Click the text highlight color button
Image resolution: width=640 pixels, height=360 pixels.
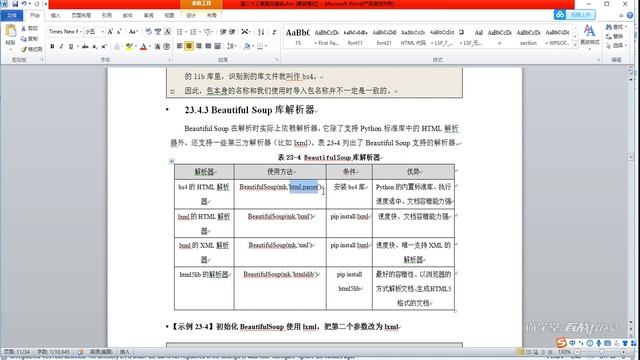click(x=129, y=47)
